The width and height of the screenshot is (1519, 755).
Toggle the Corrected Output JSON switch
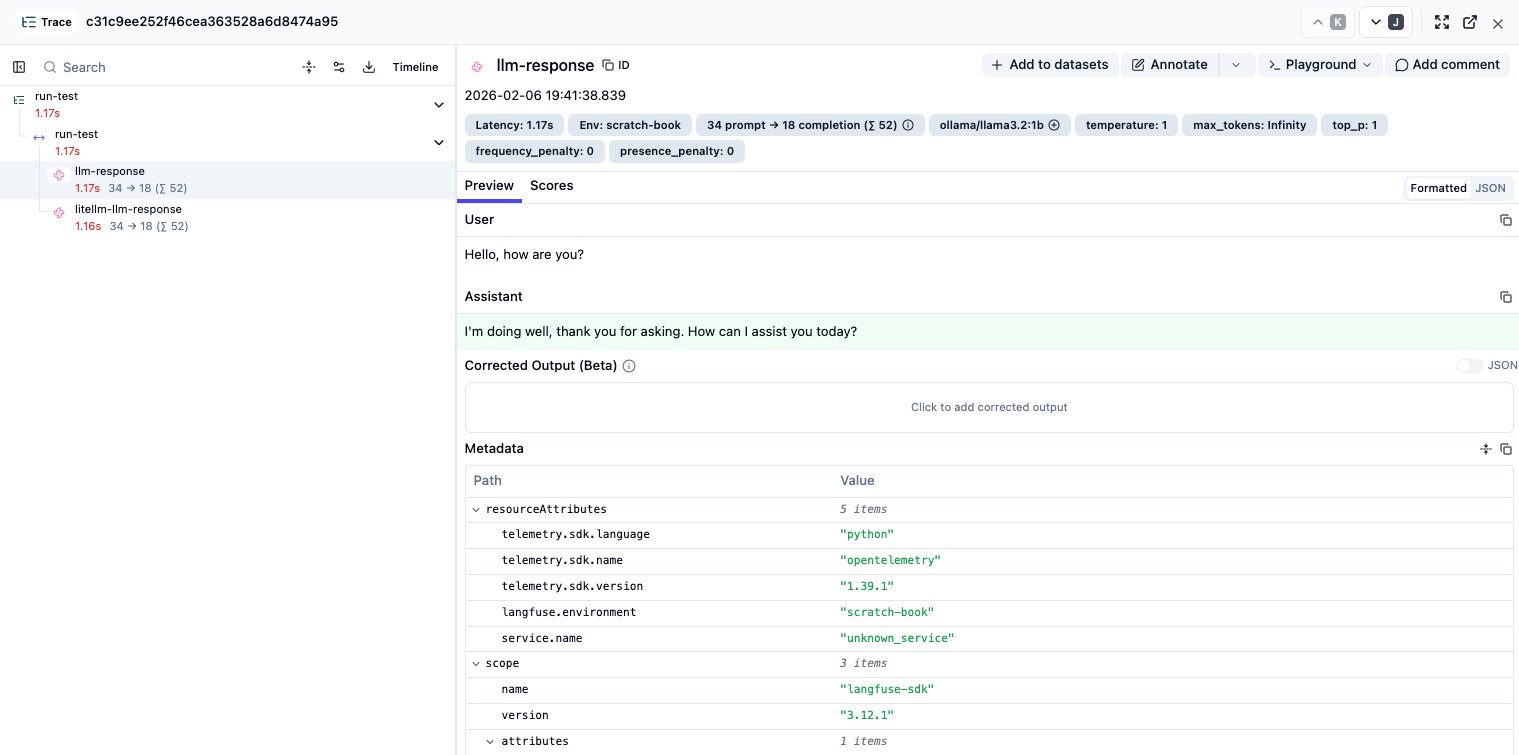[x=1469, y=366]
